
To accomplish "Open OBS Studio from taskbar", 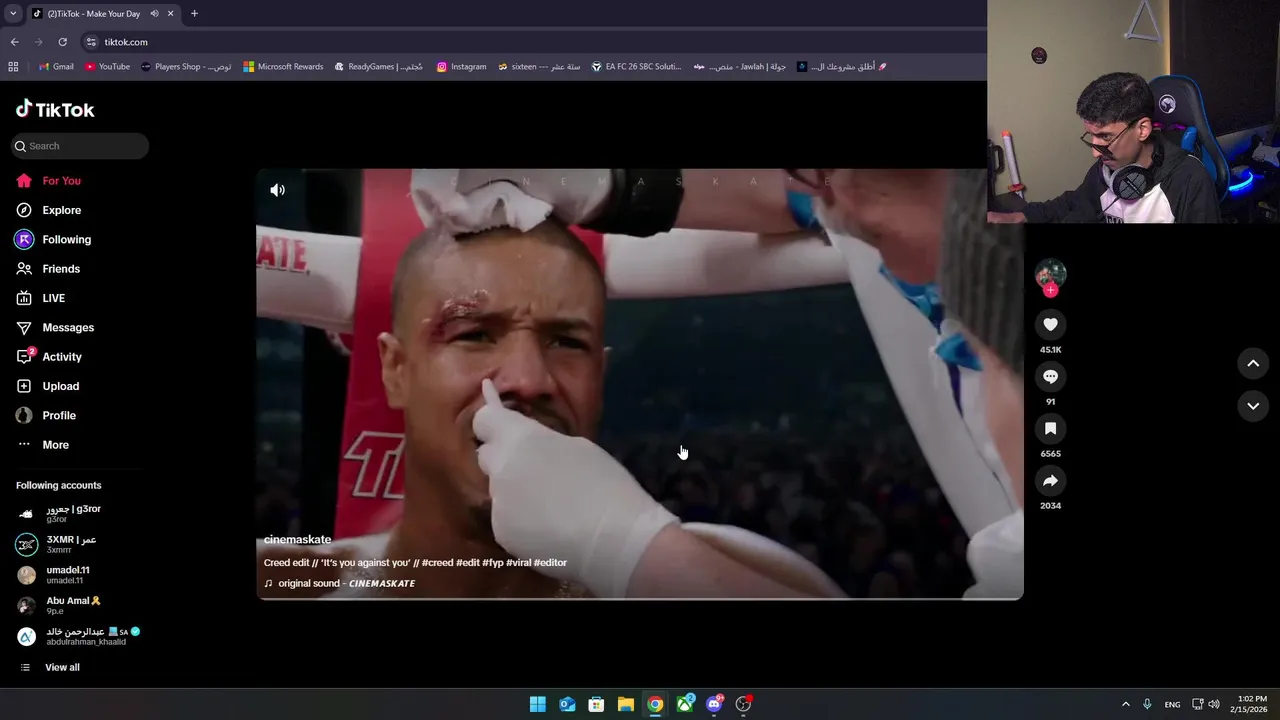I will 743,704.
